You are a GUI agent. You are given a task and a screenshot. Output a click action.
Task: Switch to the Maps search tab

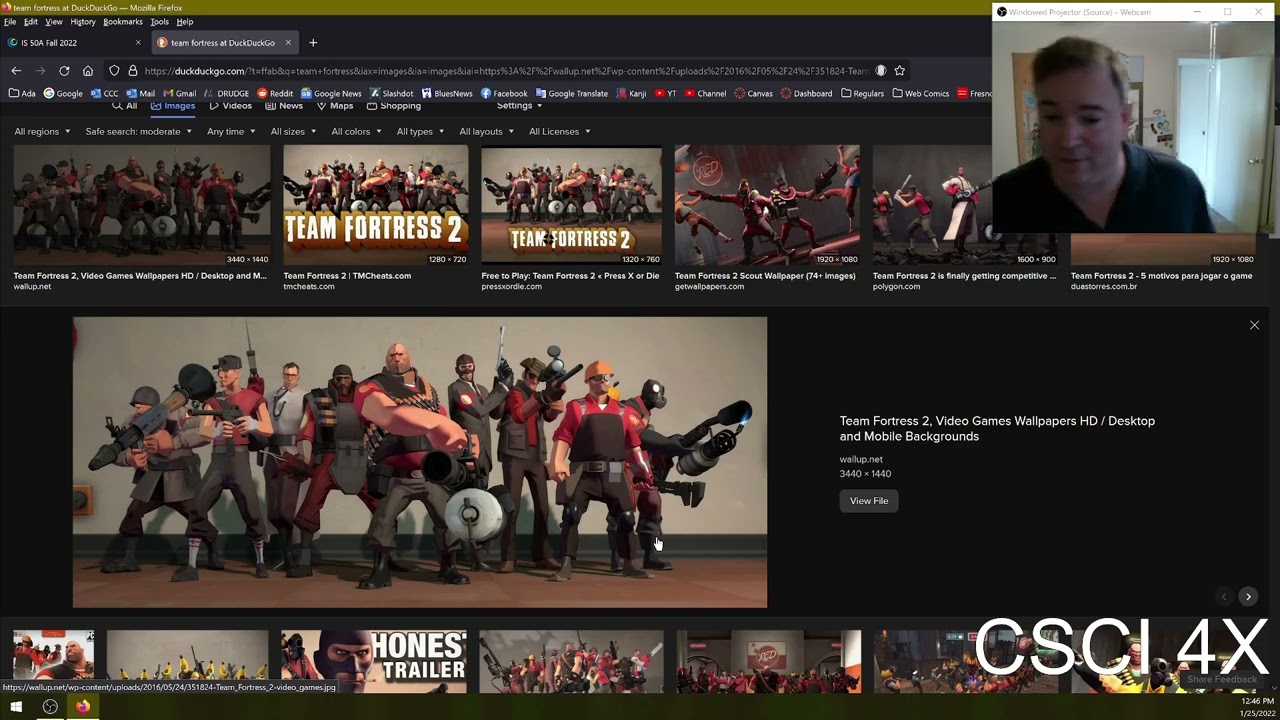(335, 106)
